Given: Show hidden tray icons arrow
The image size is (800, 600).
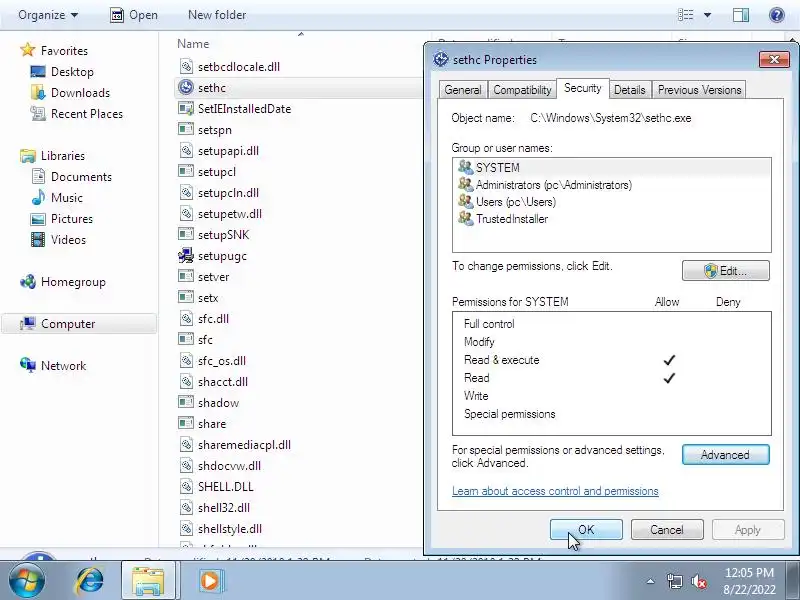Looking at the screenshot, I should point(651,581).
